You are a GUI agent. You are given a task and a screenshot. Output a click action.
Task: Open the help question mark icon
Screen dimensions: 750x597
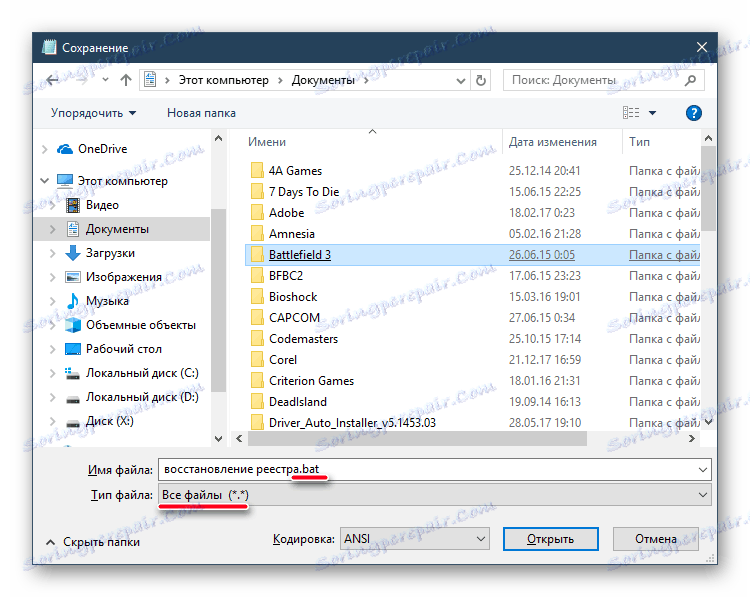(x=694, y=113)
